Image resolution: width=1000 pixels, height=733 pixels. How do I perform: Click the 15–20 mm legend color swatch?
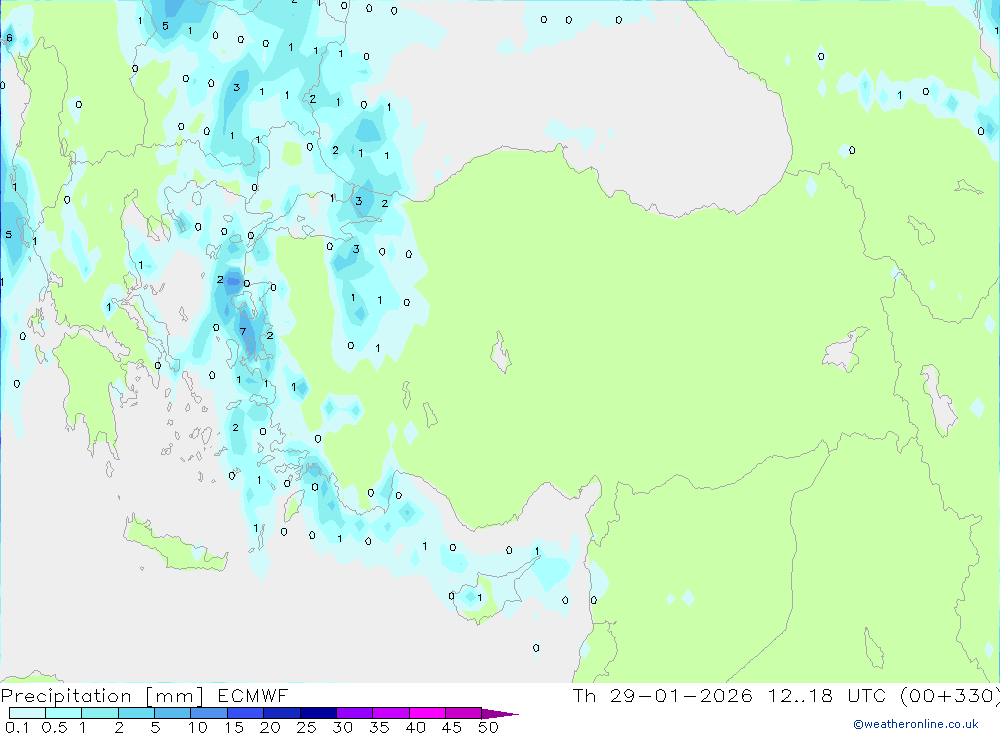pyautogui.click(x=246, y=713)
